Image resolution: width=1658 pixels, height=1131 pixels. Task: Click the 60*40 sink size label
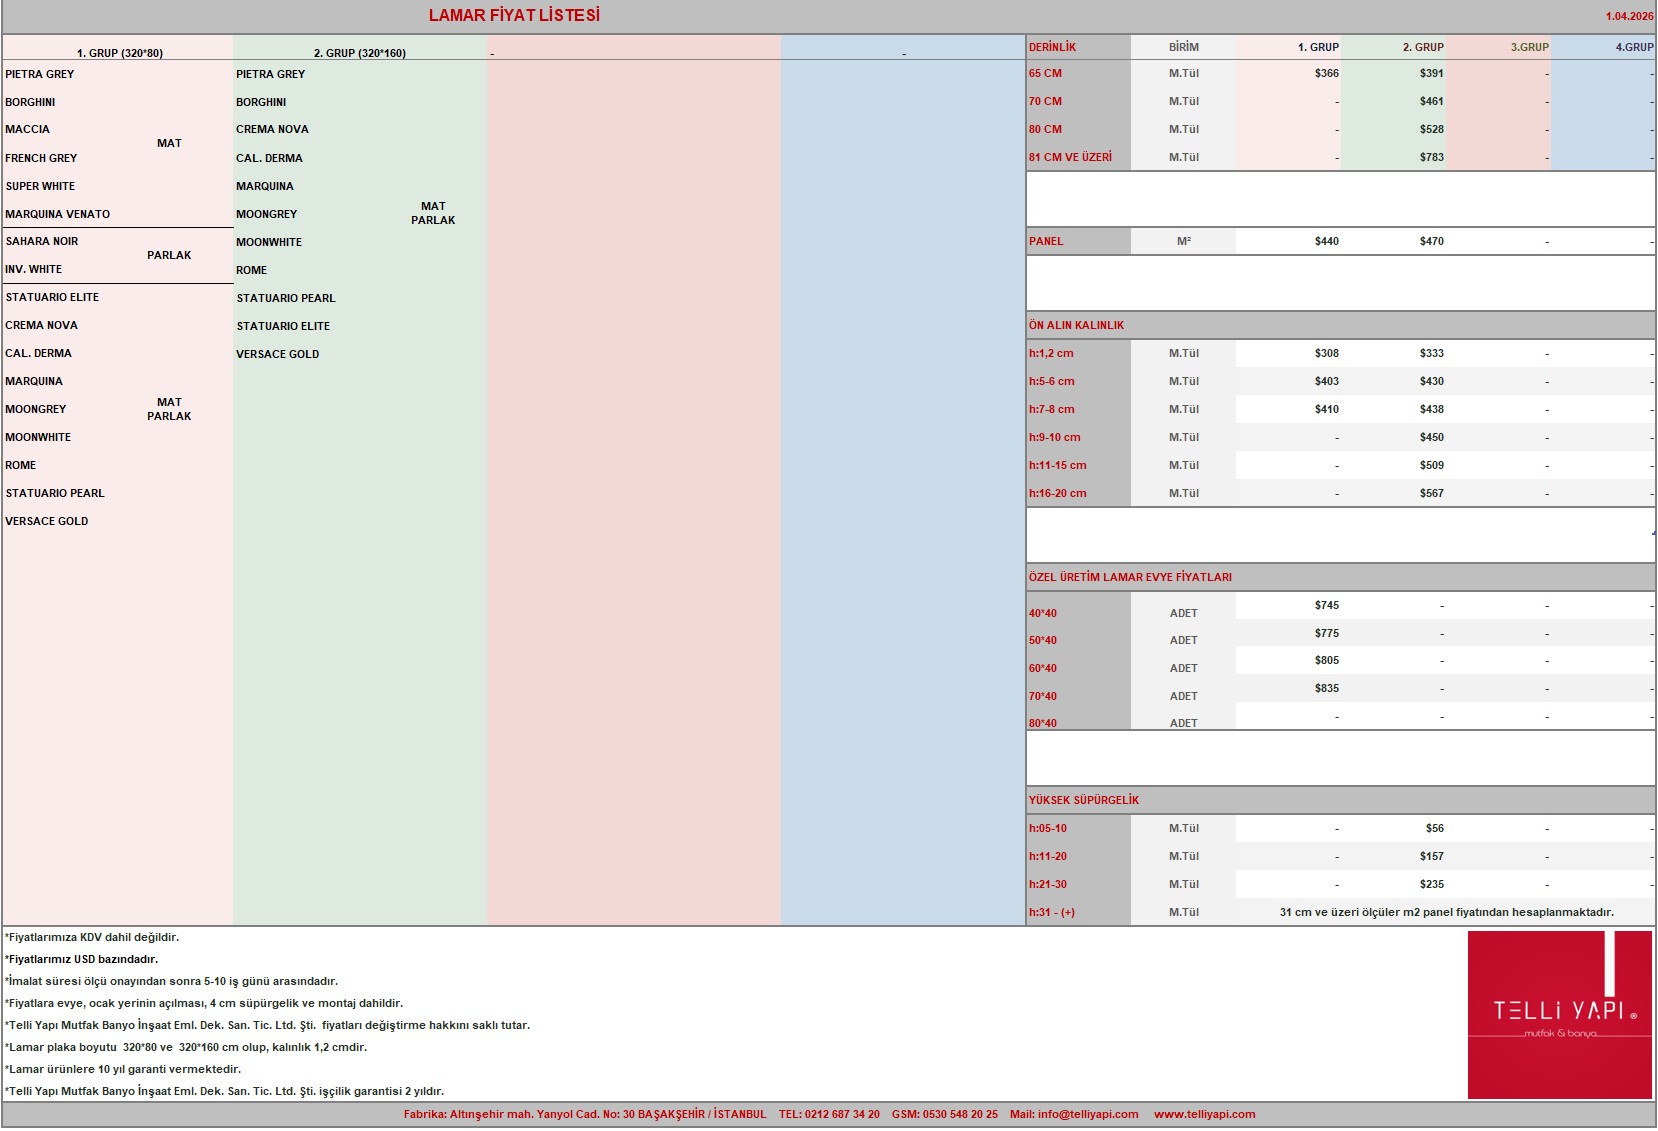click(x=1043, y=668)
